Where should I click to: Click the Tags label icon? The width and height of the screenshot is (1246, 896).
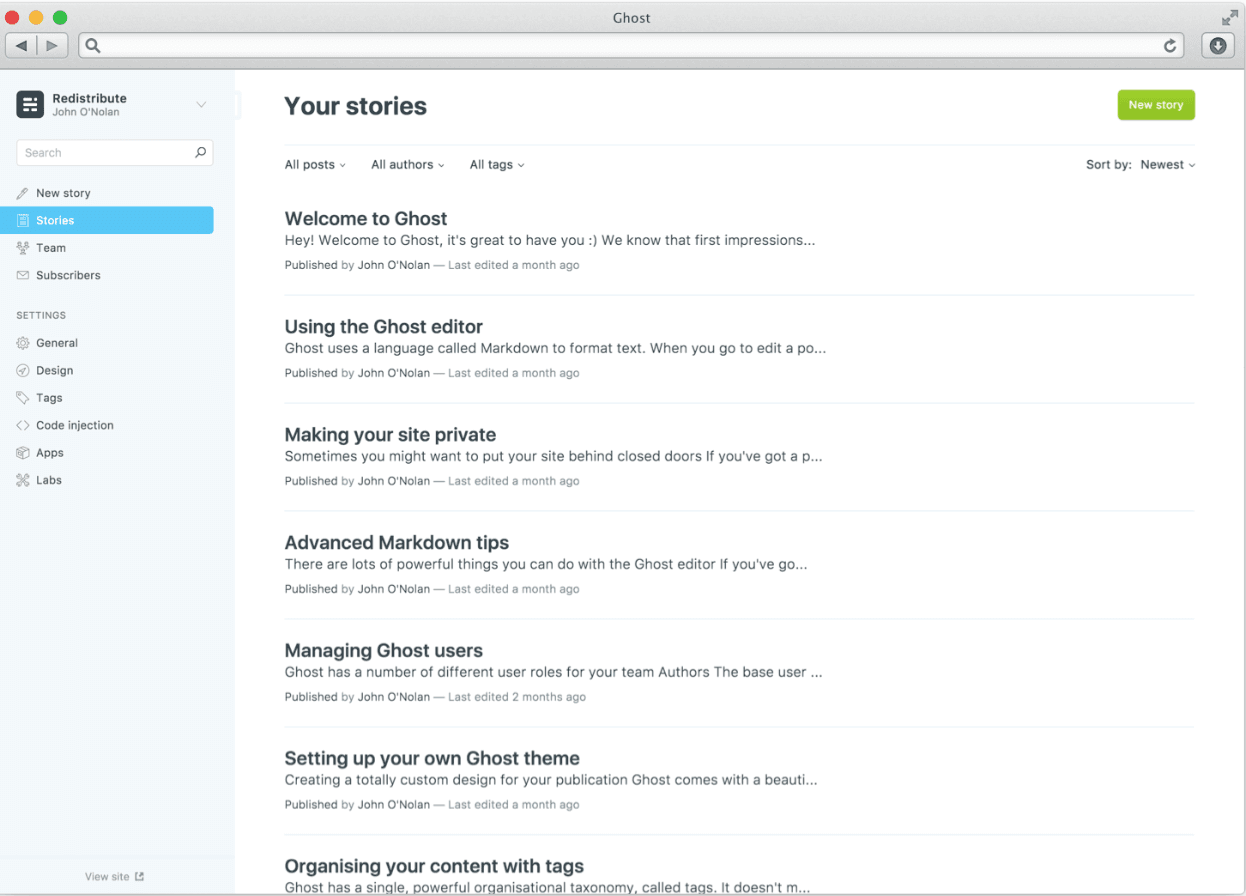(23, 398)
